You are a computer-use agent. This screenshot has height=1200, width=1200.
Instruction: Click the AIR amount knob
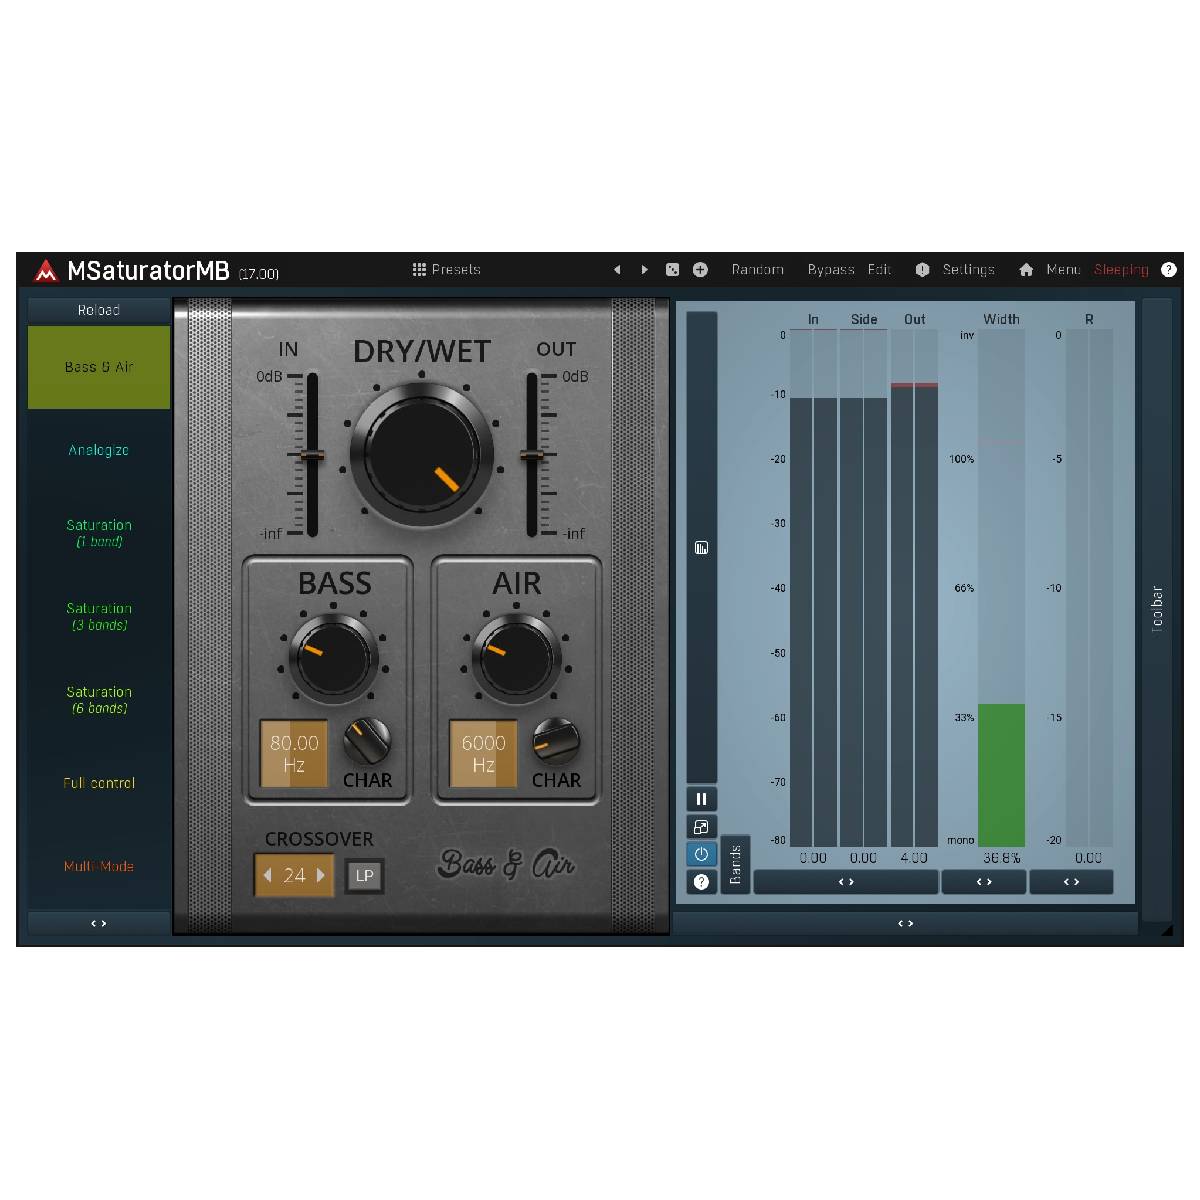pyautogui.click(x=516, y=658)
